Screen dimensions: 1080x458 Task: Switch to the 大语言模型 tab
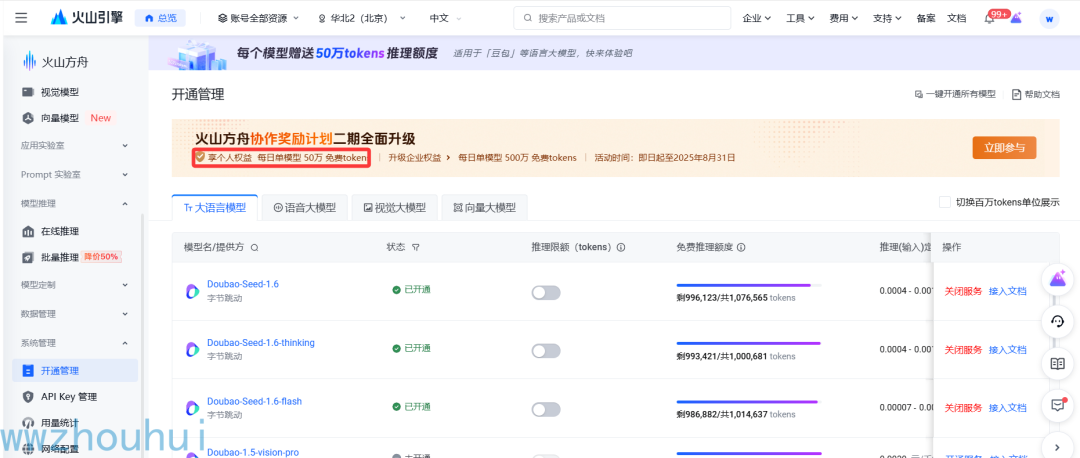(215, 207)
